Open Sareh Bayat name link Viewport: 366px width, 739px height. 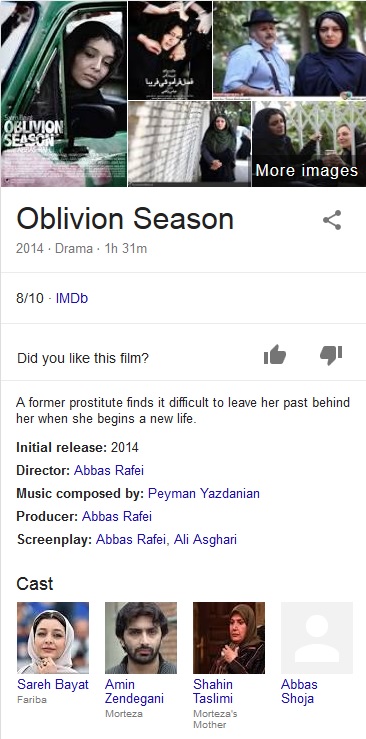pos(53,684)
